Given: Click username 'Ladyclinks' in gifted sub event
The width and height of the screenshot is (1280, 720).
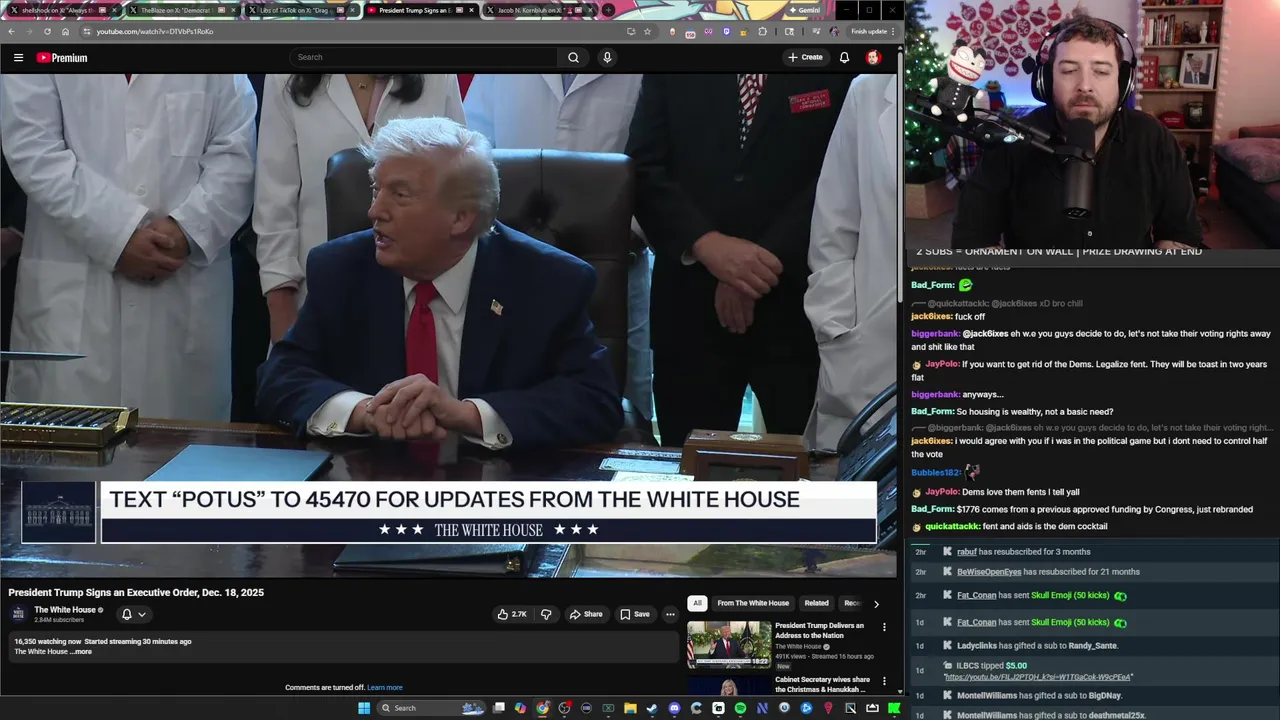Looking at the screenshot, I should pos(977,646).
